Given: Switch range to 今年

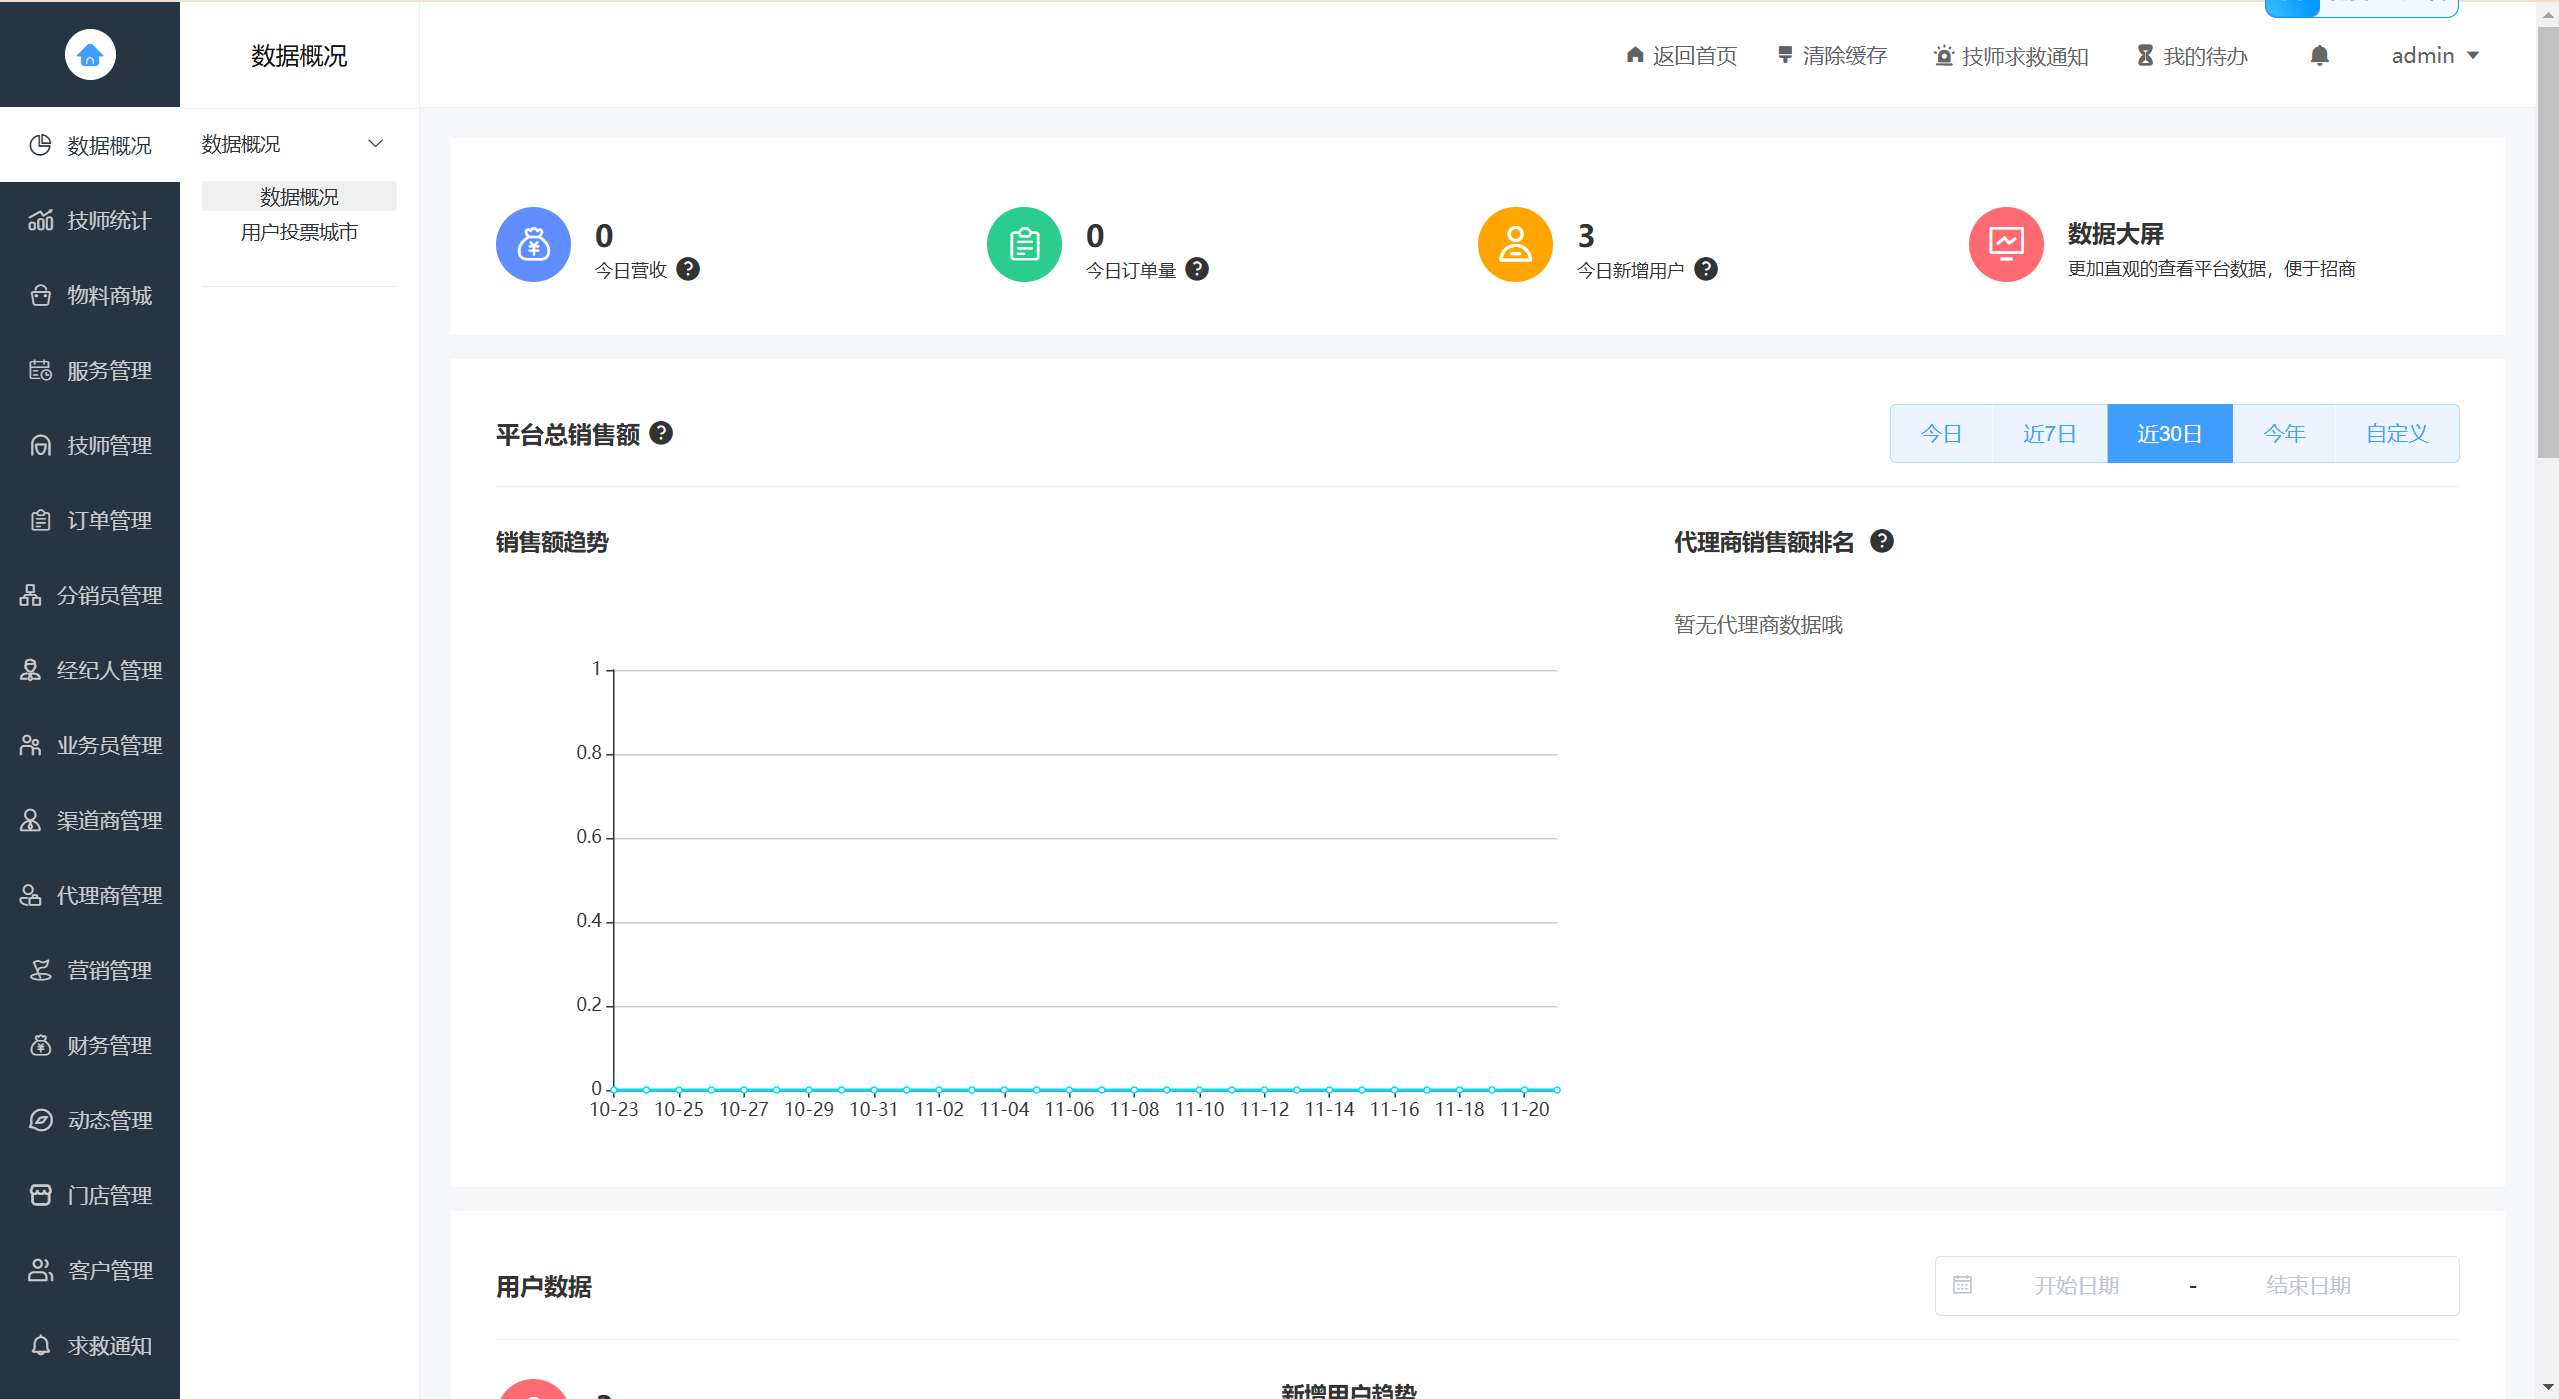Looking at the screenshot, I should pyautogui.click(x=2284, y=434).
